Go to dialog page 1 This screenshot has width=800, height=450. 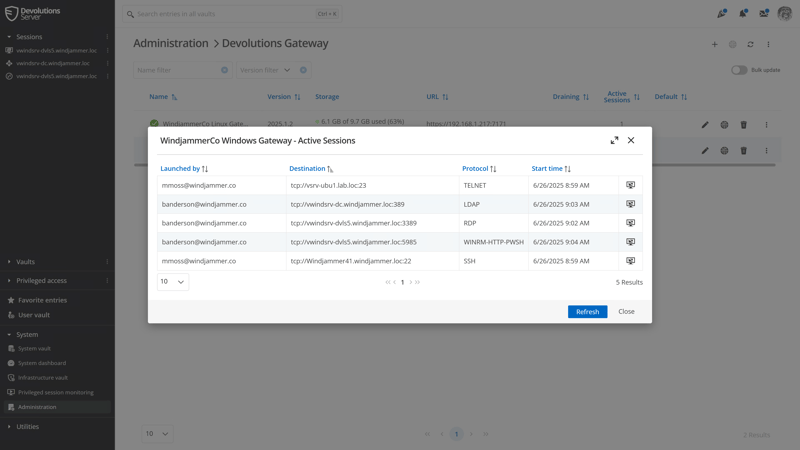pos(403,282)
